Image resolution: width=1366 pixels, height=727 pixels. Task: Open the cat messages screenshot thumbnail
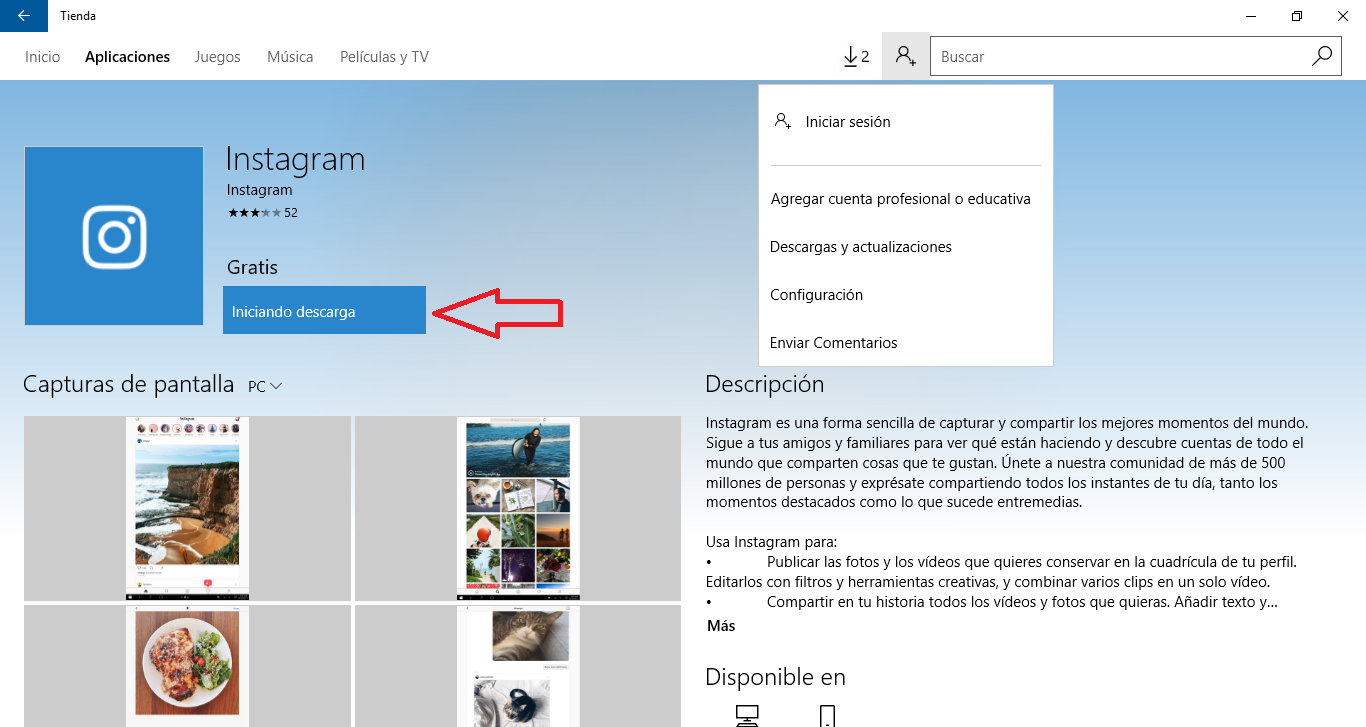tap(518, 666)
